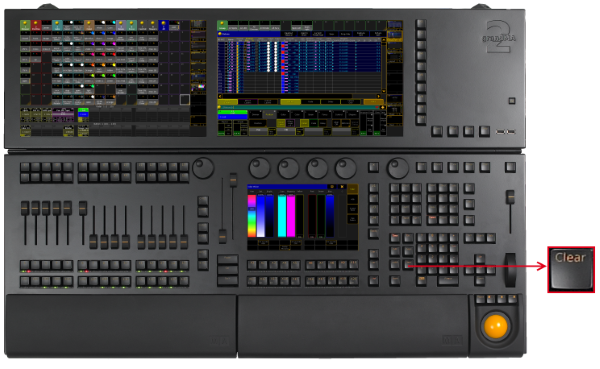This screenshot has width=600, height=369.
Task: Select the cyan bar in the color mixer
Action: (282, 216)
